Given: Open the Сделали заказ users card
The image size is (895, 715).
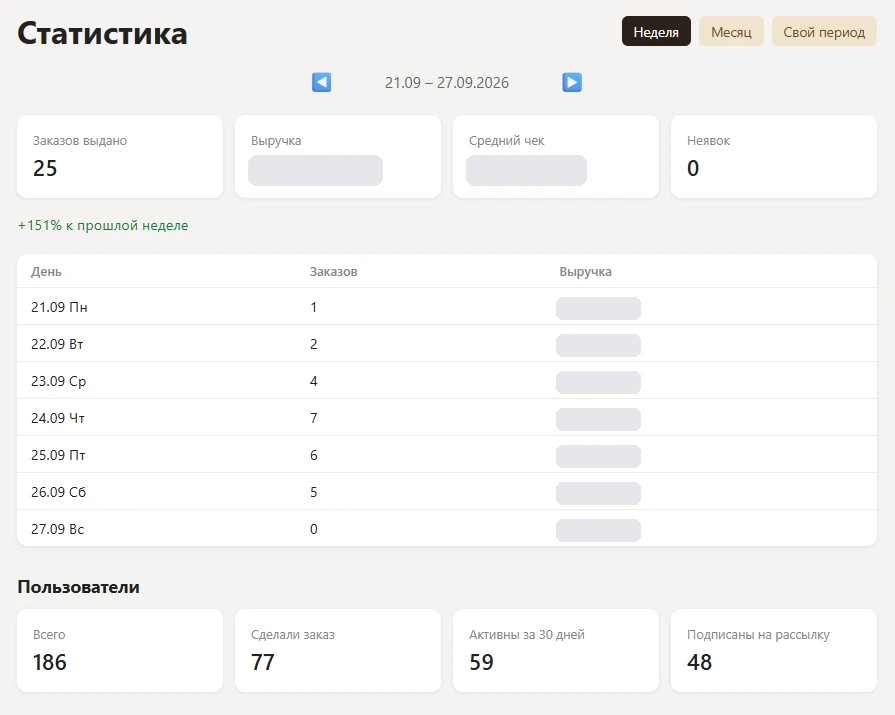Looking at the screenshot, I should (x=338, y=651).
